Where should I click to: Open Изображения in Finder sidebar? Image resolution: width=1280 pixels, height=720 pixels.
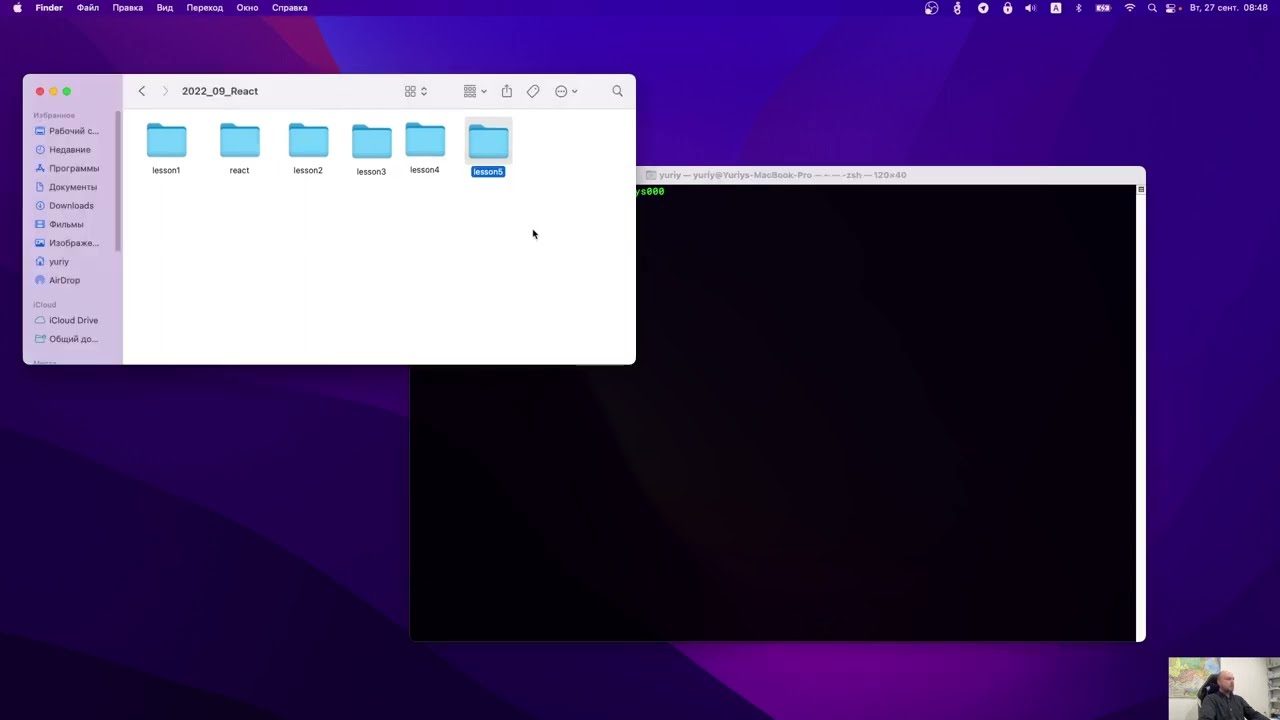coord(67,243)
